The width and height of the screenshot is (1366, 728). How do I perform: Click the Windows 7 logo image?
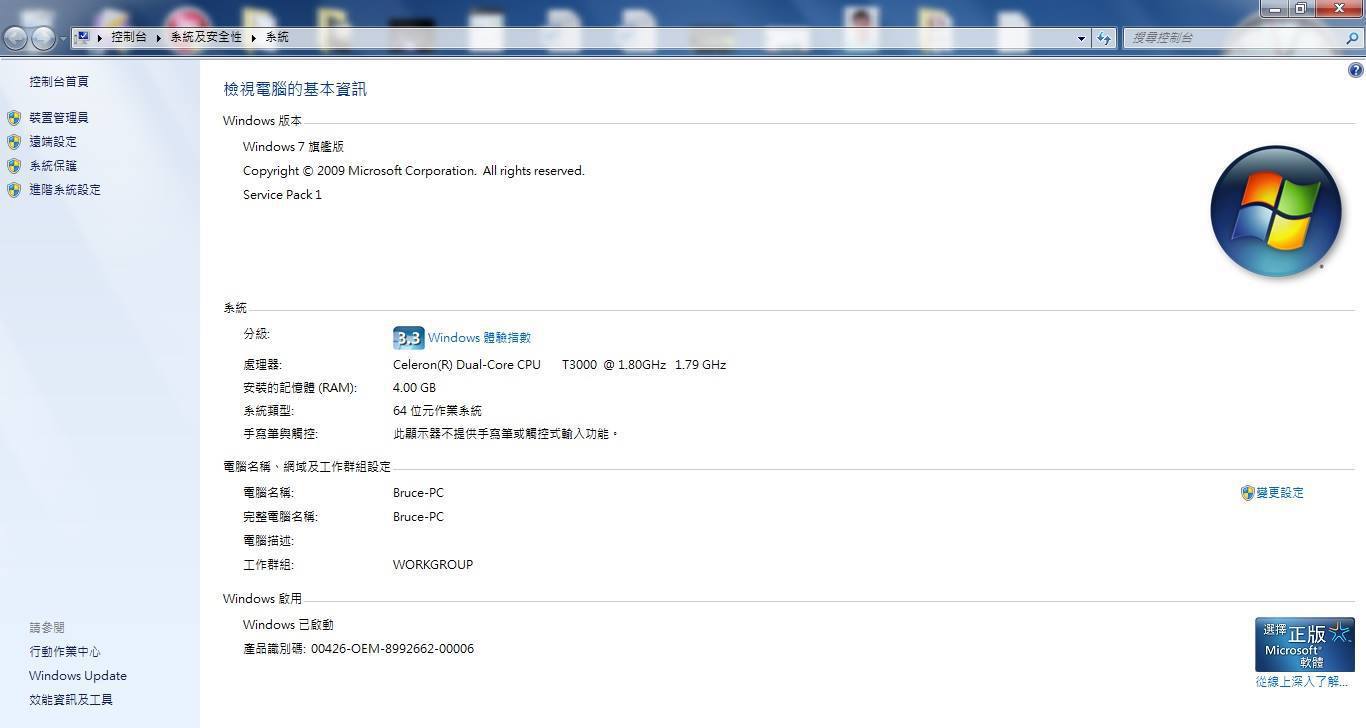coord(1275,211)
